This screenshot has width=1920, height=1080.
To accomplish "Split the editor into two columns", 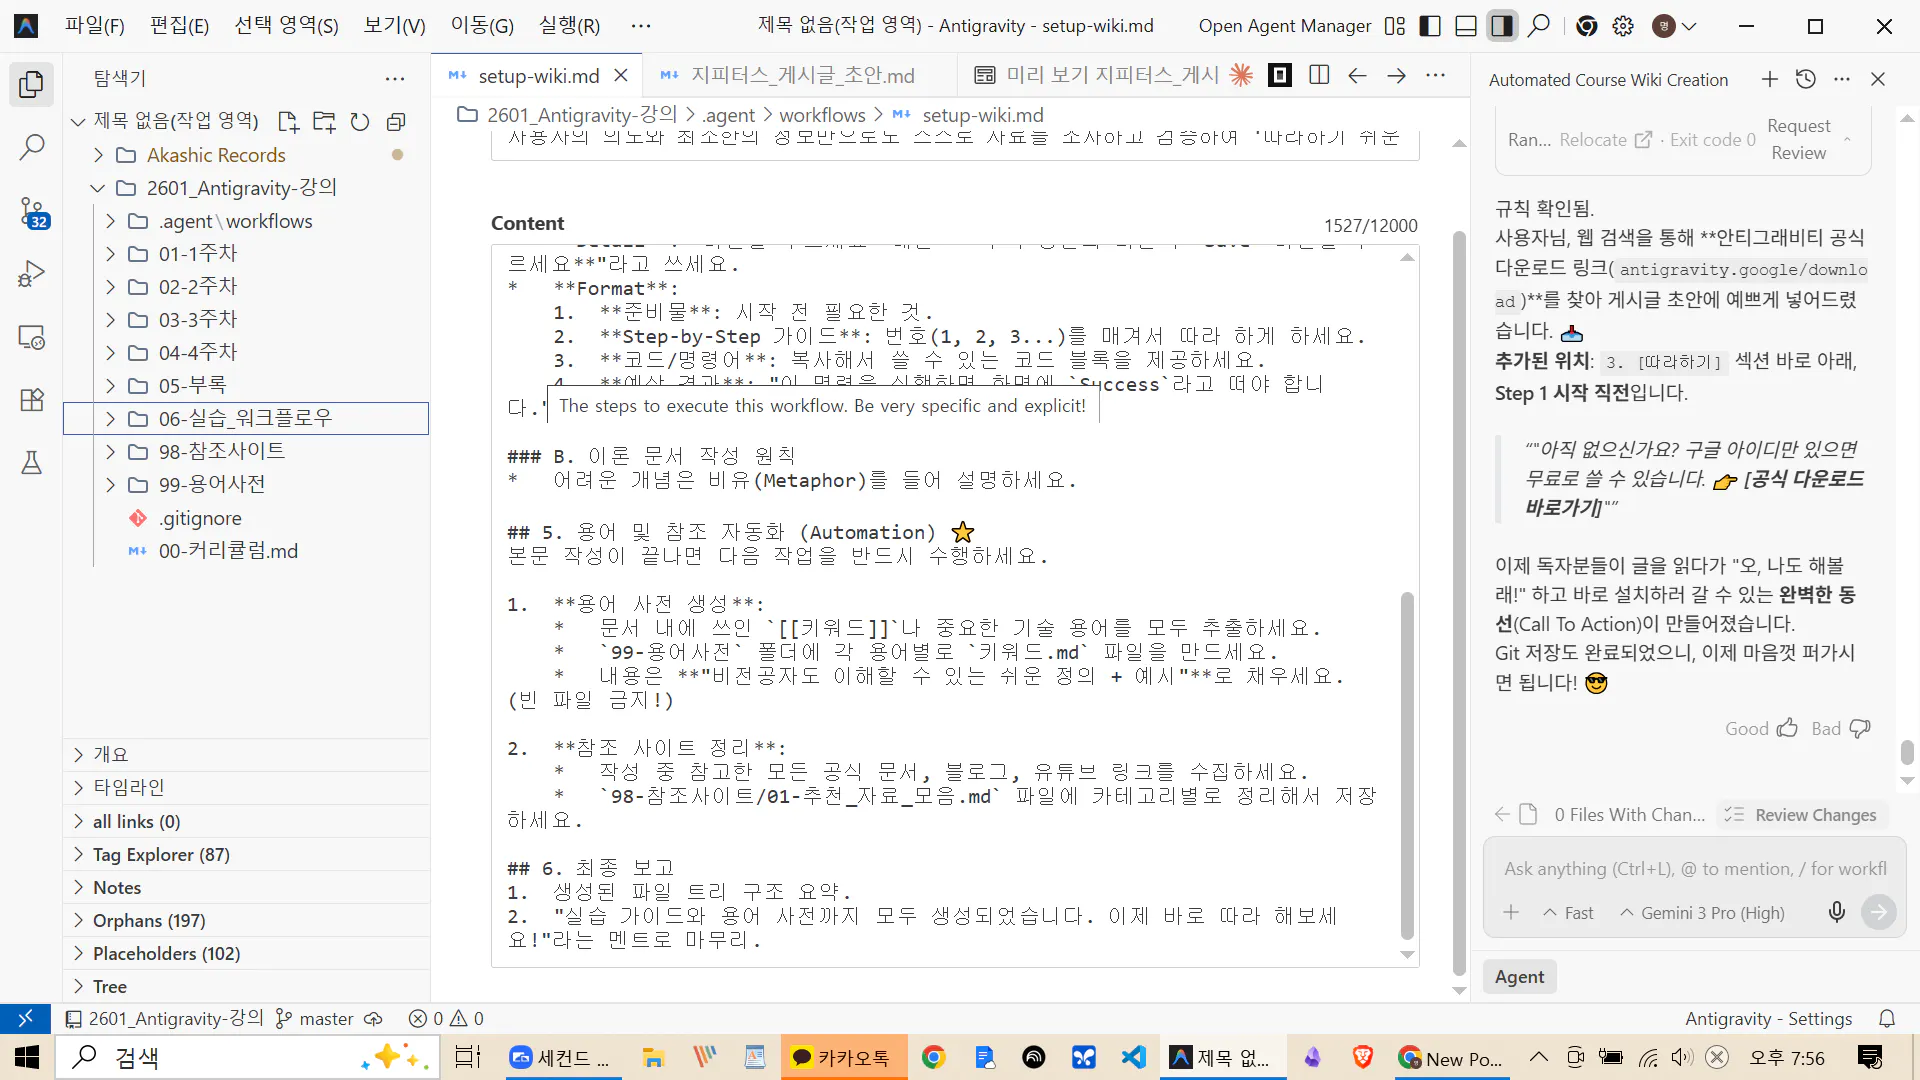I will pyautogui.click(x=1319, y=74).
